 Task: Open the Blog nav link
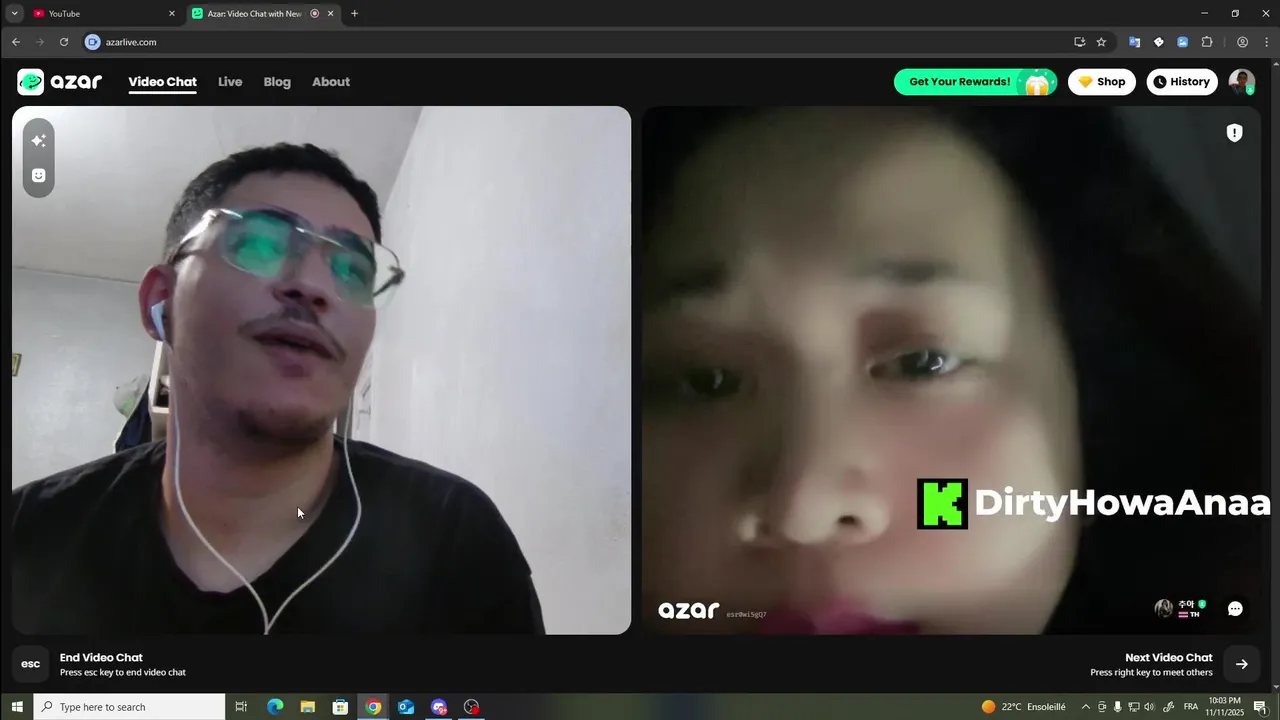tap(277, 82)
